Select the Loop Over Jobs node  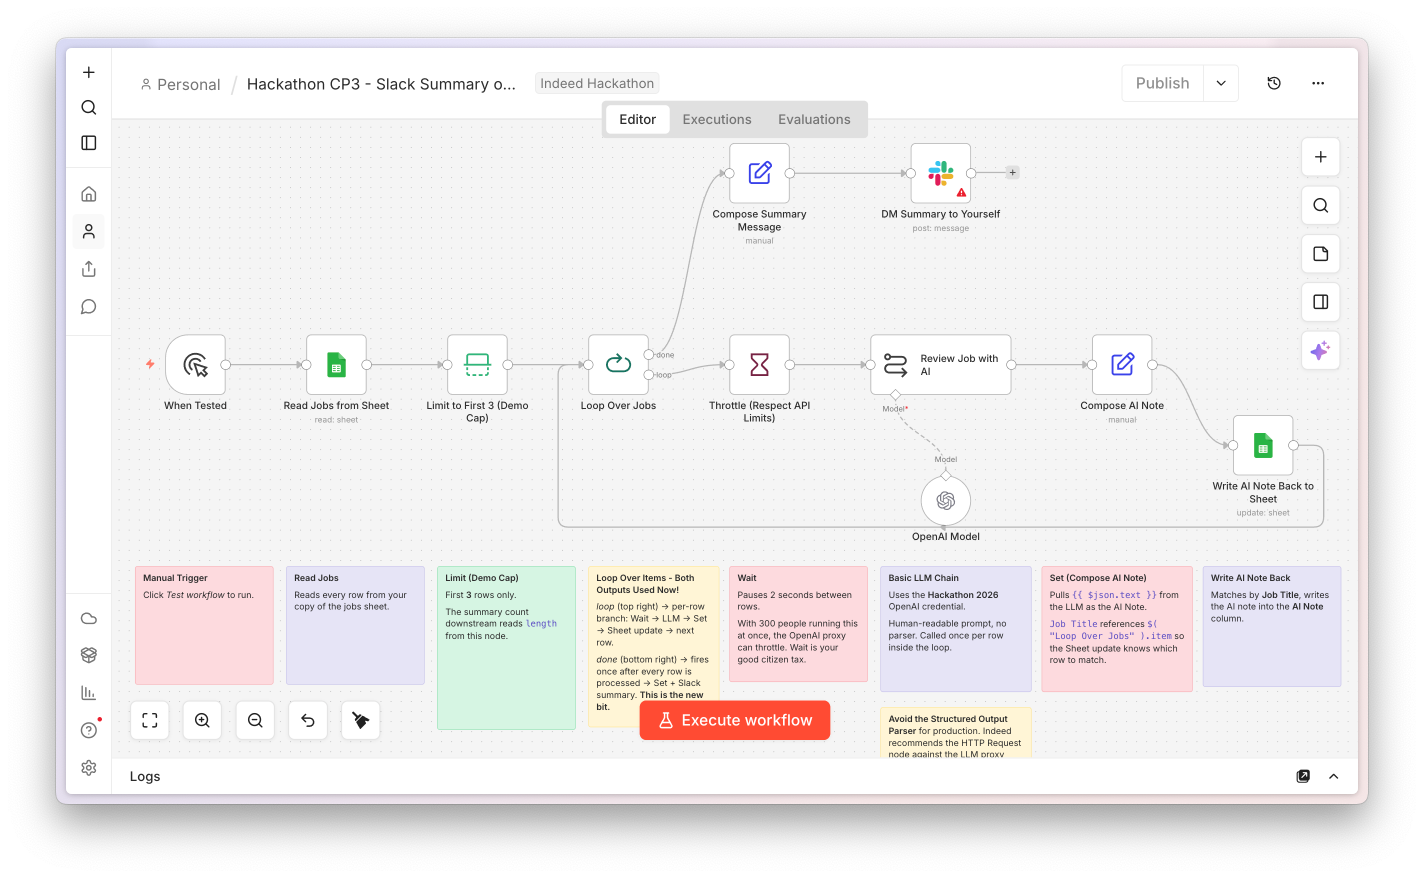[618, 365]
